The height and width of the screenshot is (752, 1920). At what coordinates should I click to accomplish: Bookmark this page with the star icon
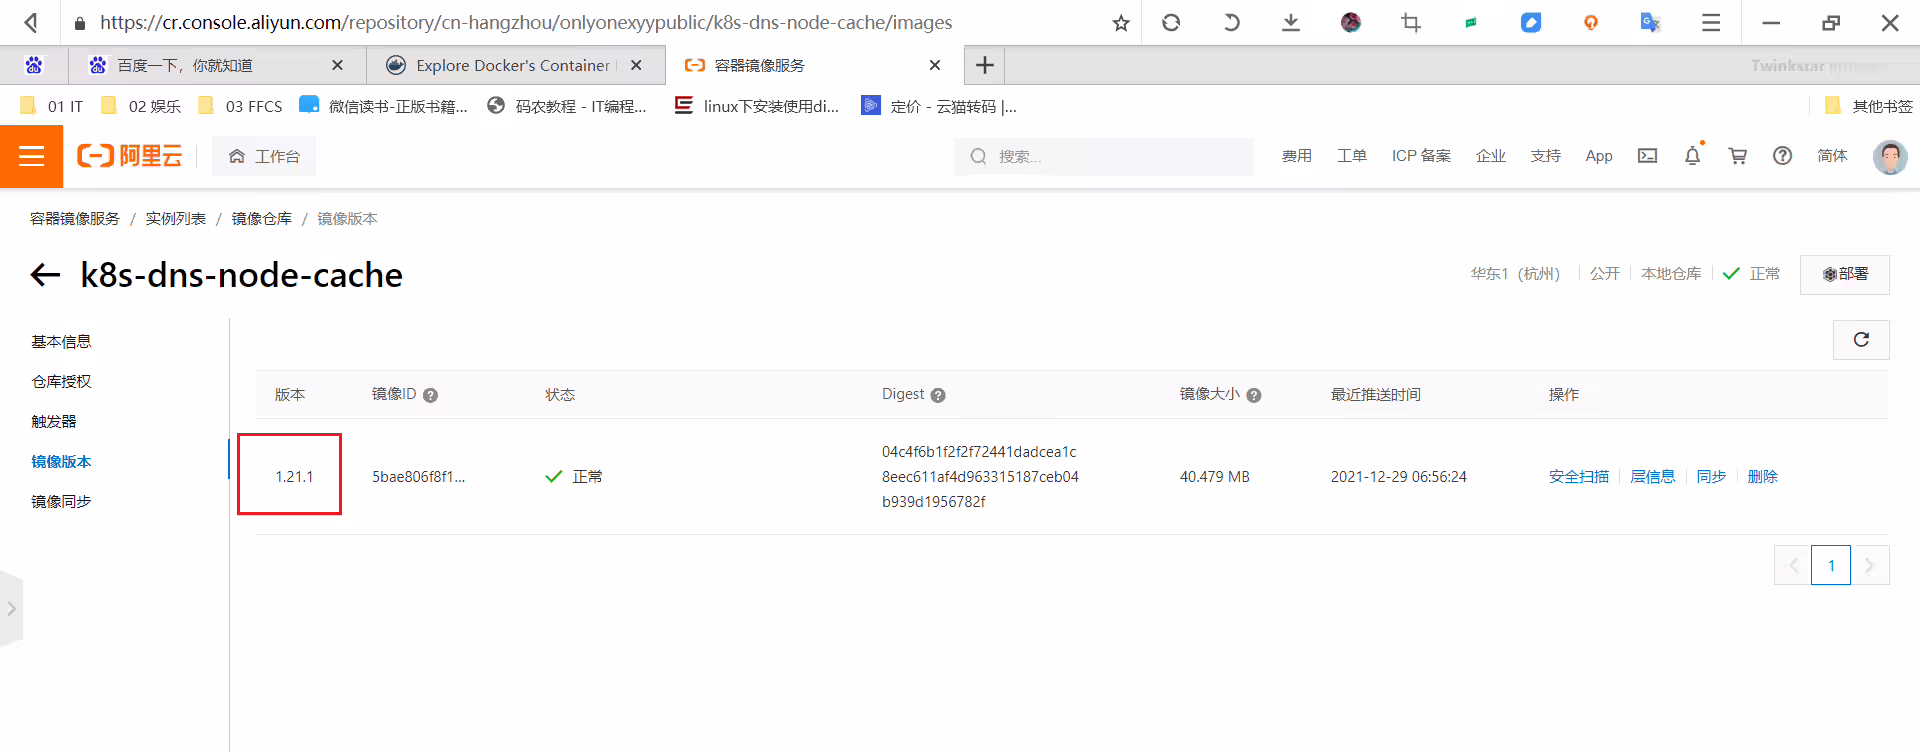click(x=1121, y=22)
